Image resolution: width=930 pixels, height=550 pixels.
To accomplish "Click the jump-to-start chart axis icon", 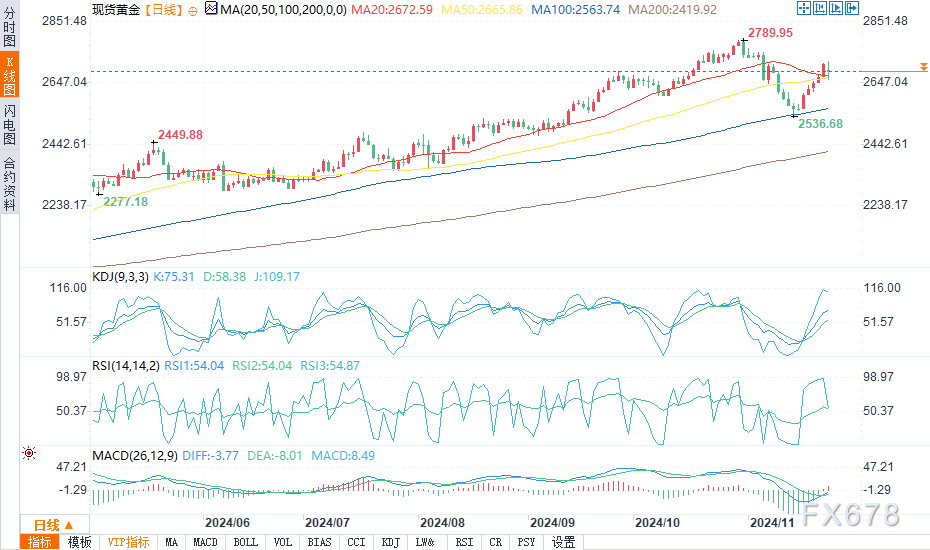I will 820,8.
